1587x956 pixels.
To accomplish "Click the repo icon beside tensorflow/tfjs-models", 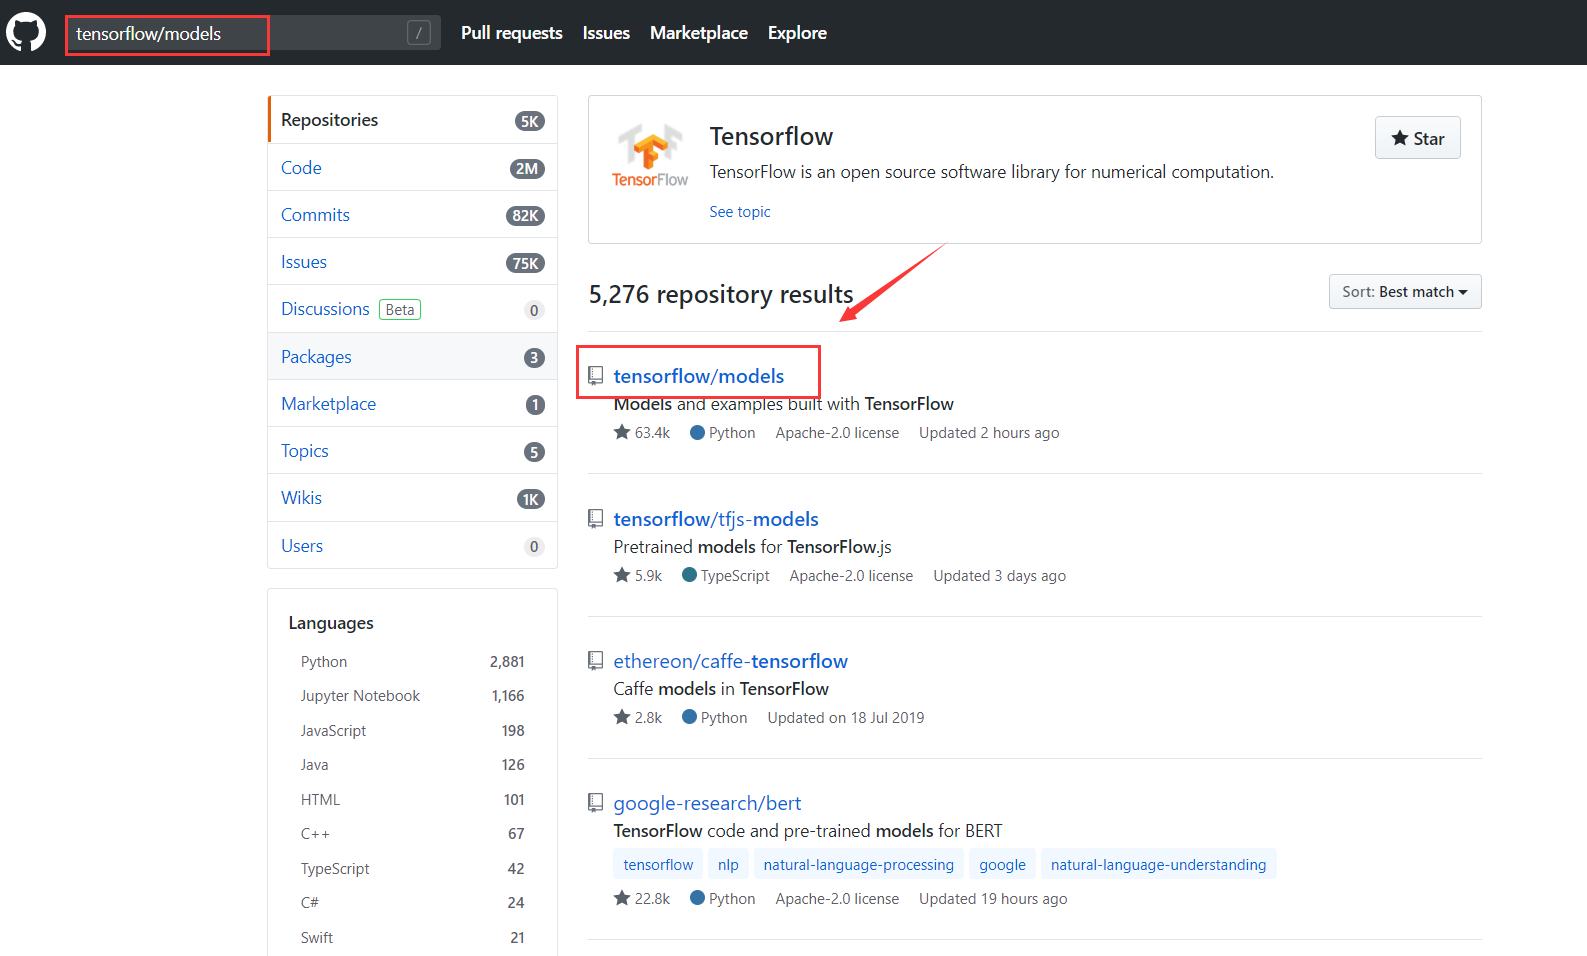I will (x=596, y=519).
